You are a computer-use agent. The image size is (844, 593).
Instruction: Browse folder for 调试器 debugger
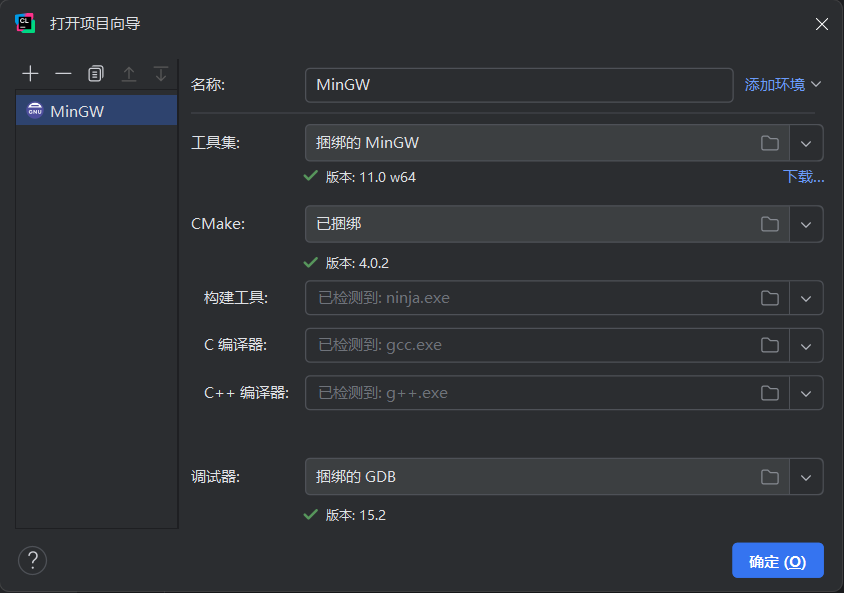pos(770,477)
